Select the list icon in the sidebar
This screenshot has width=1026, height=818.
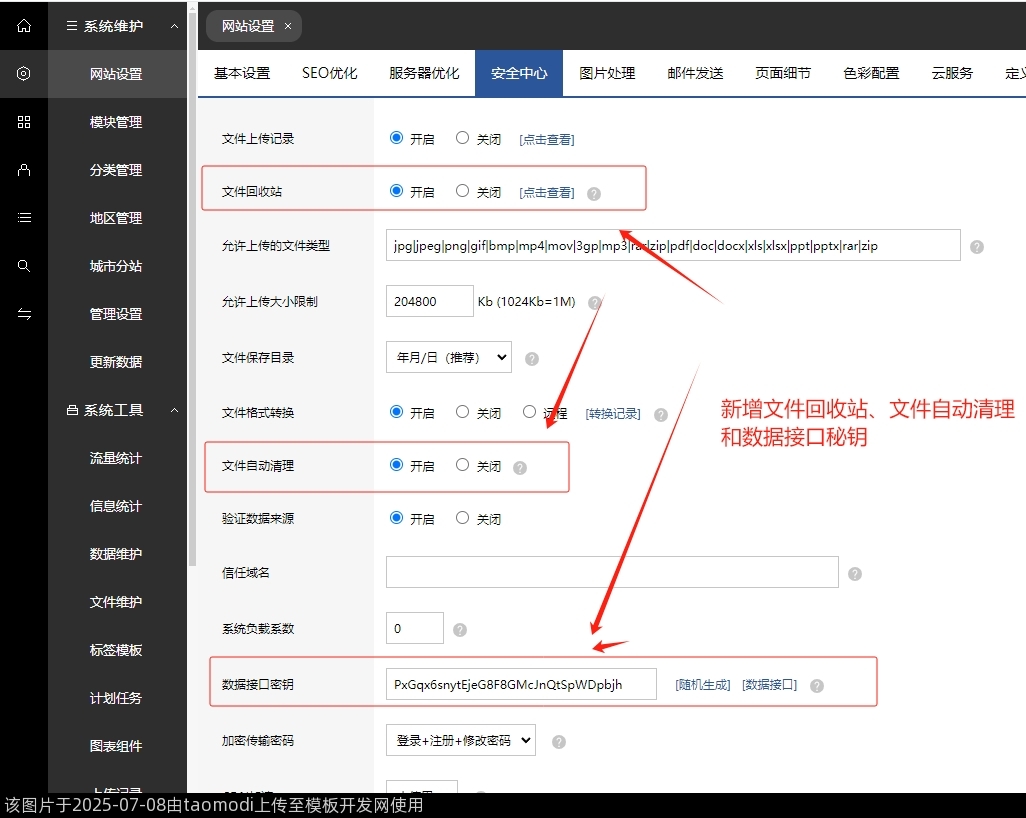(24, 218)
